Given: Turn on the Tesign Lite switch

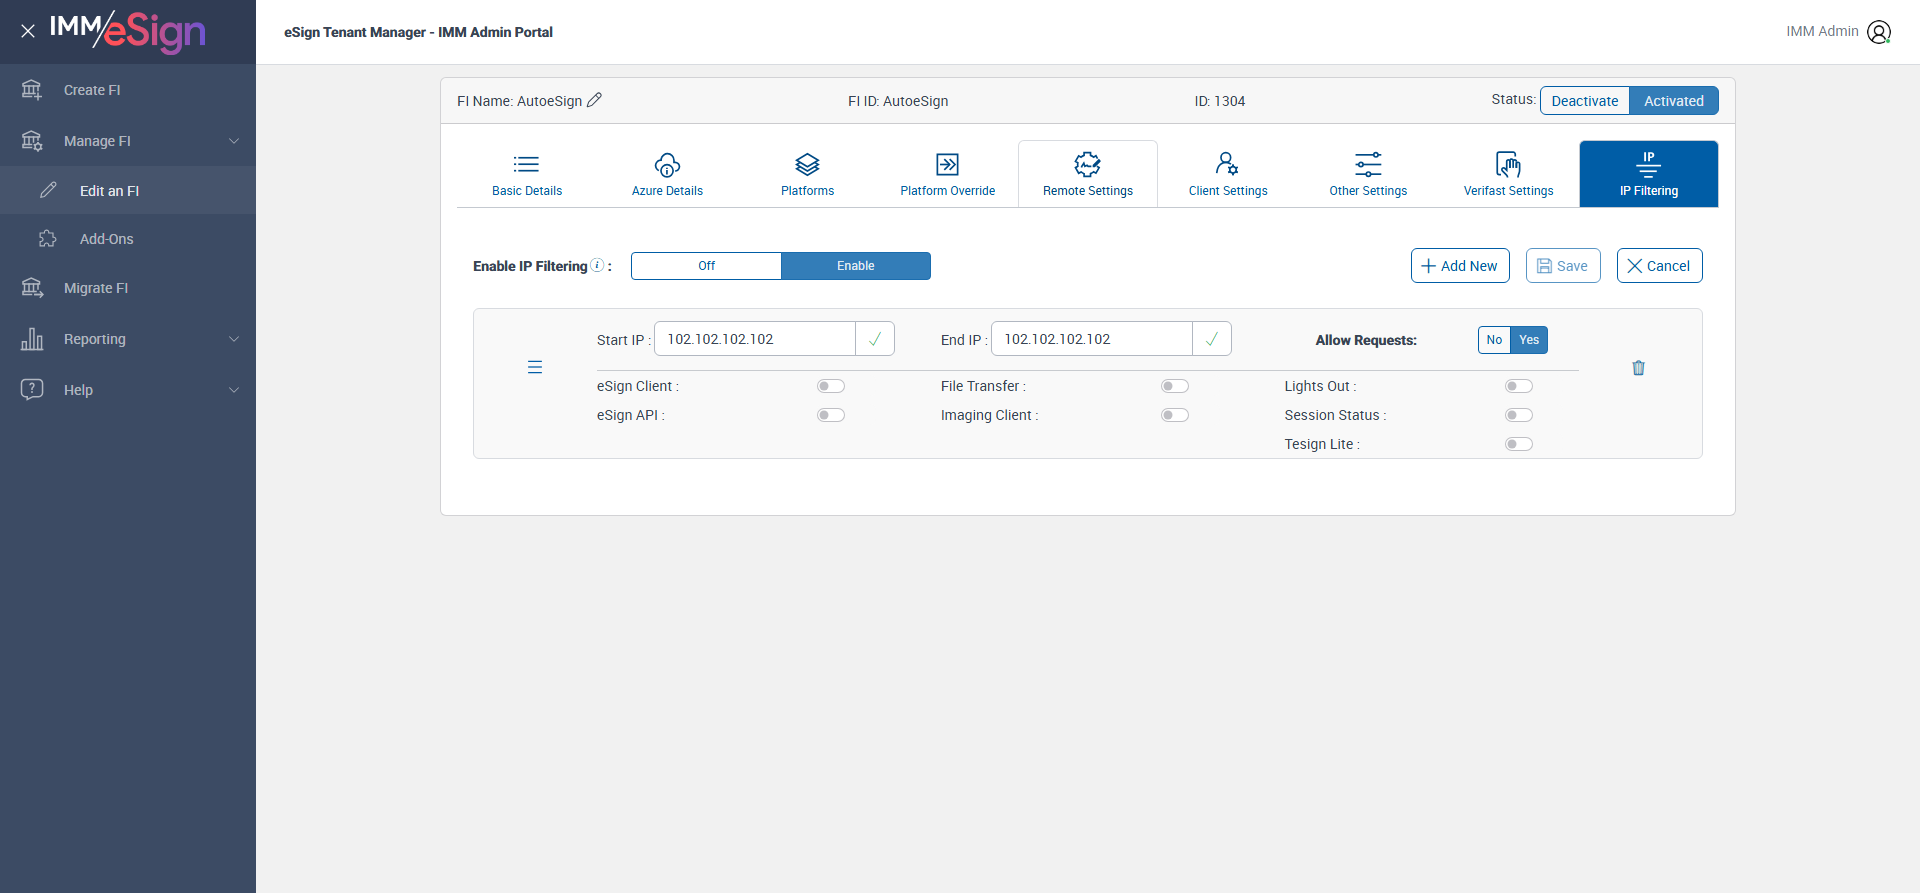Looking at the screenshot, I should click(1519, 444).
